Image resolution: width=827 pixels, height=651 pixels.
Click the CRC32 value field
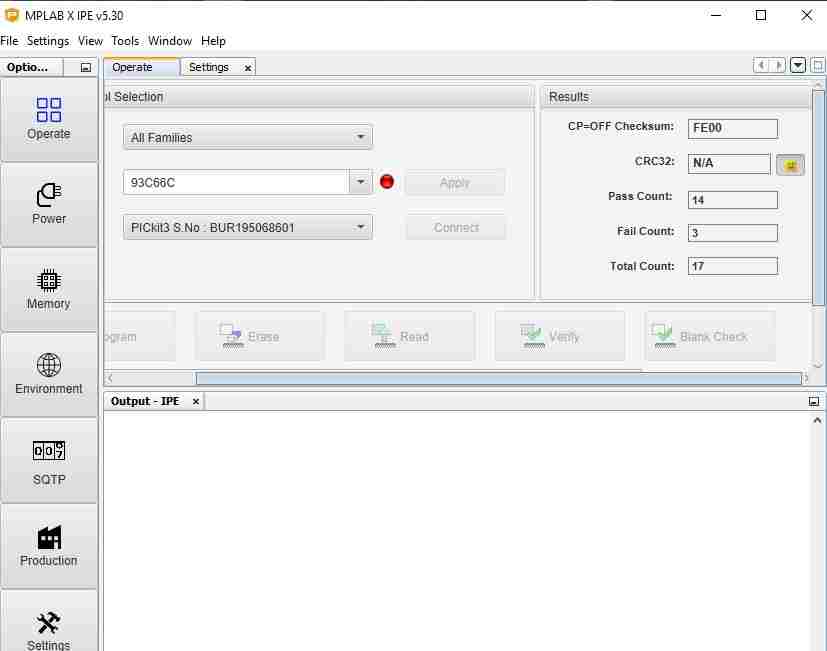tap(729, 163)
